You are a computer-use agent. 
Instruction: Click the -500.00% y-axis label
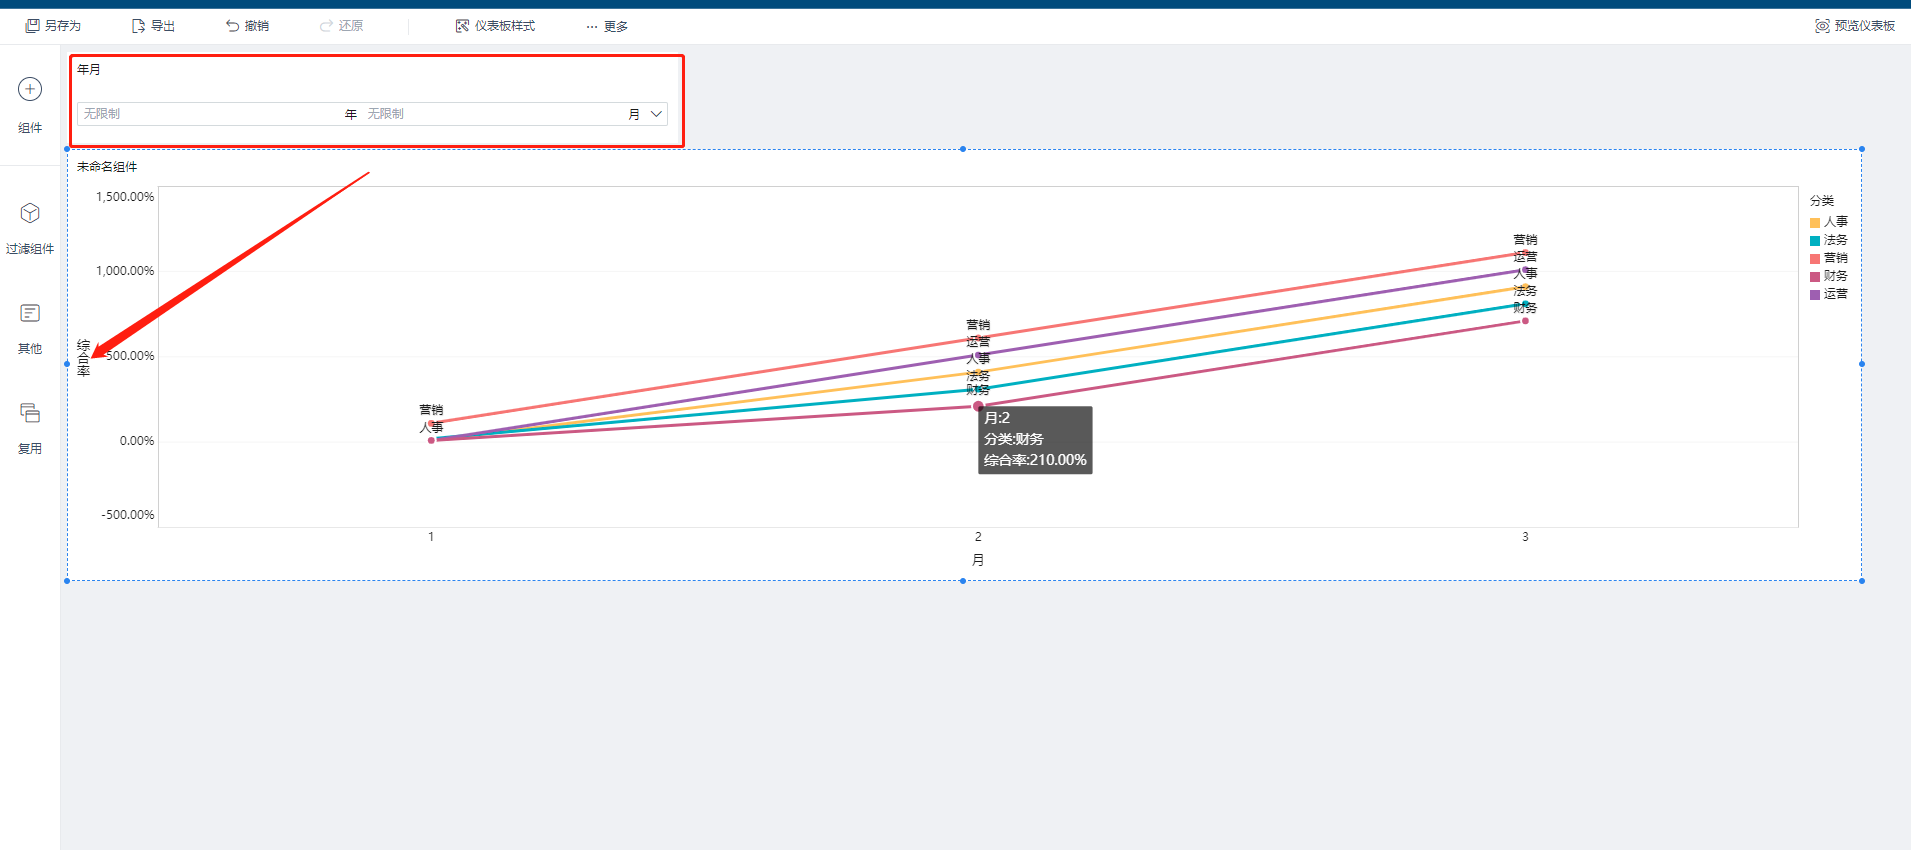[x=128, y=515]
